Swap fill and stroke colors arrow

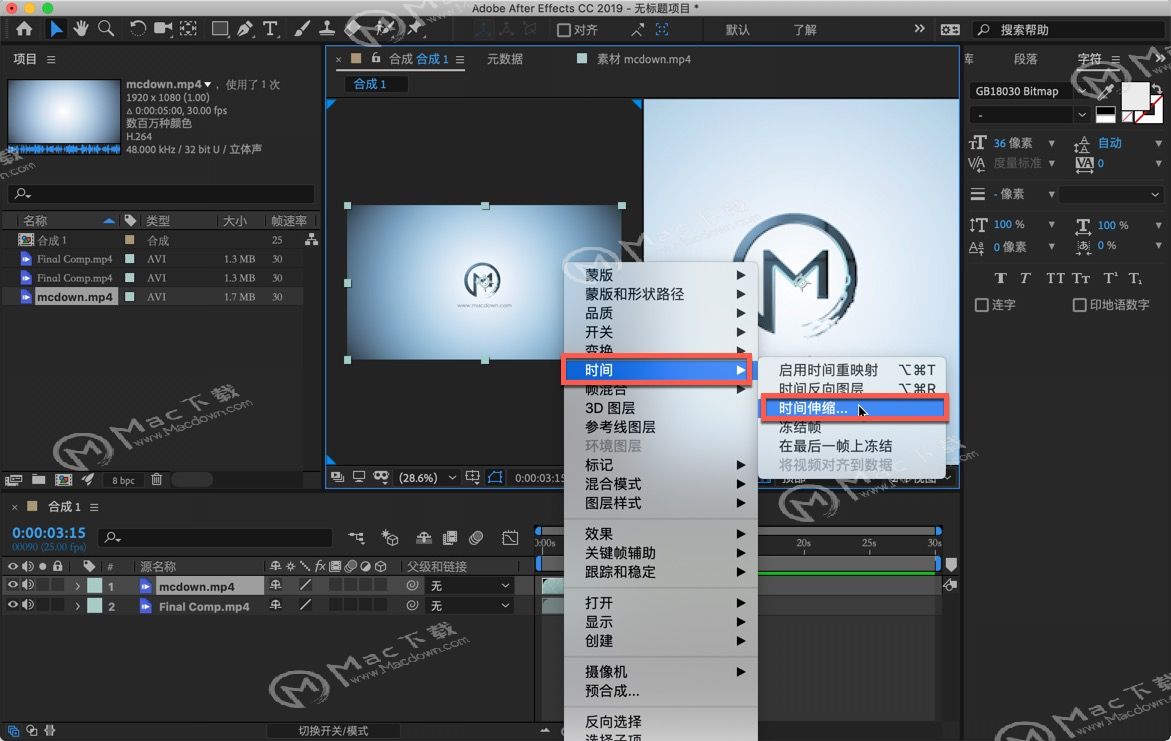pyautogui.click(x=1156, y=88)
